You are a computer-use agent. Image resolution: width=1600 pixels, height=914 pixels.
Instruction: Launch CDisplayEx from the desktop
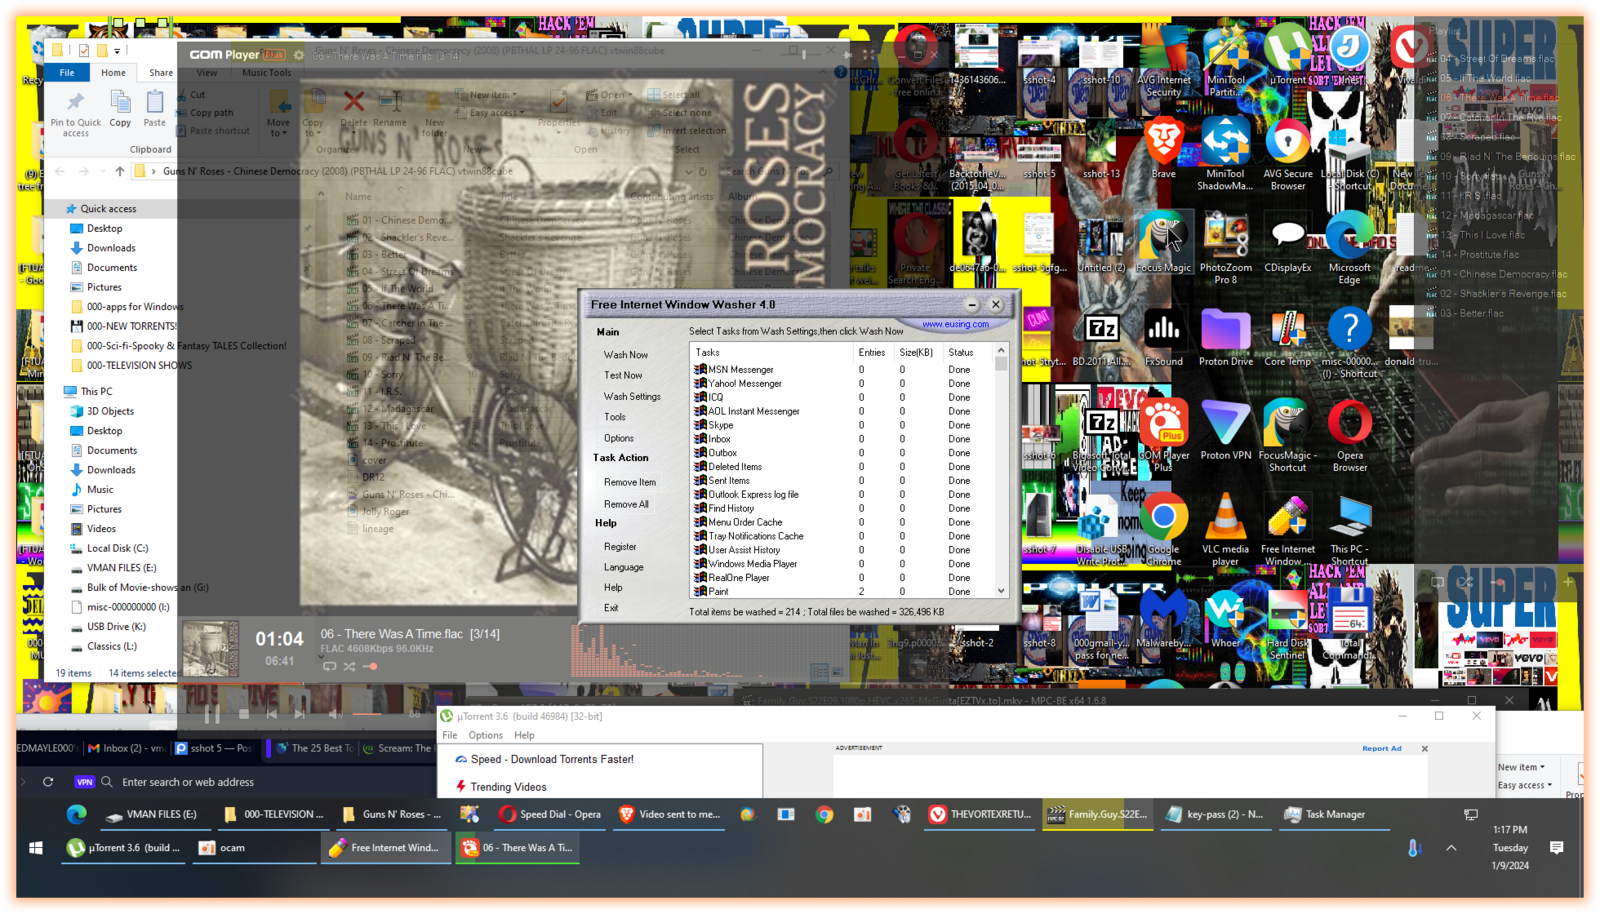[x=1287, y=242]
